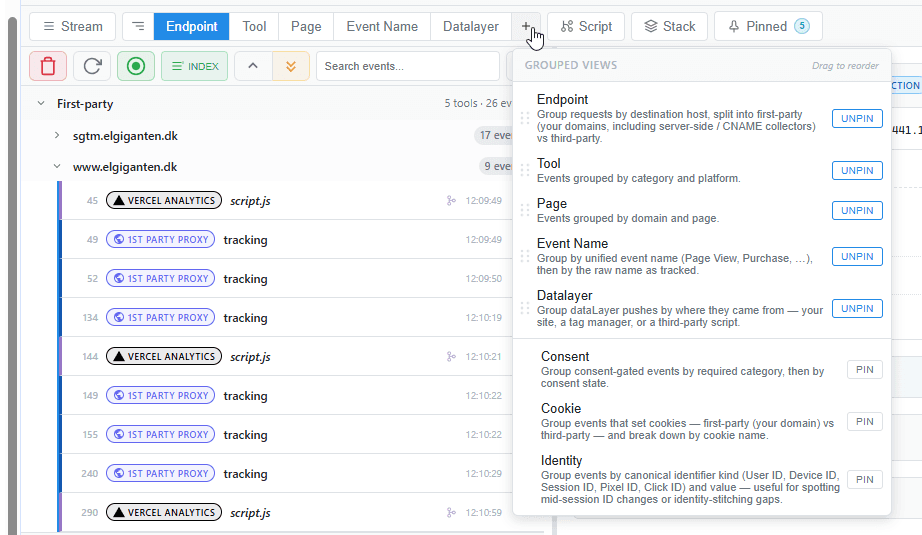
Task: Open event 49 1st Party Proxy tracking
Action: pos(287,239)
